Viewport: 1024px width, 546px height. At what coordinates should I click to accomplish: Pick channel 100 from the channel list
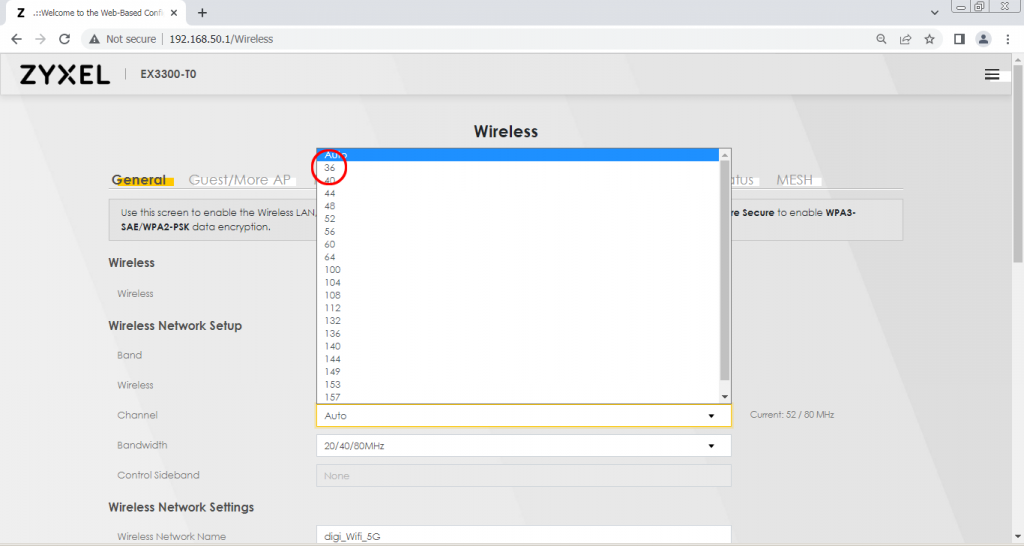(x=332, y=270)
